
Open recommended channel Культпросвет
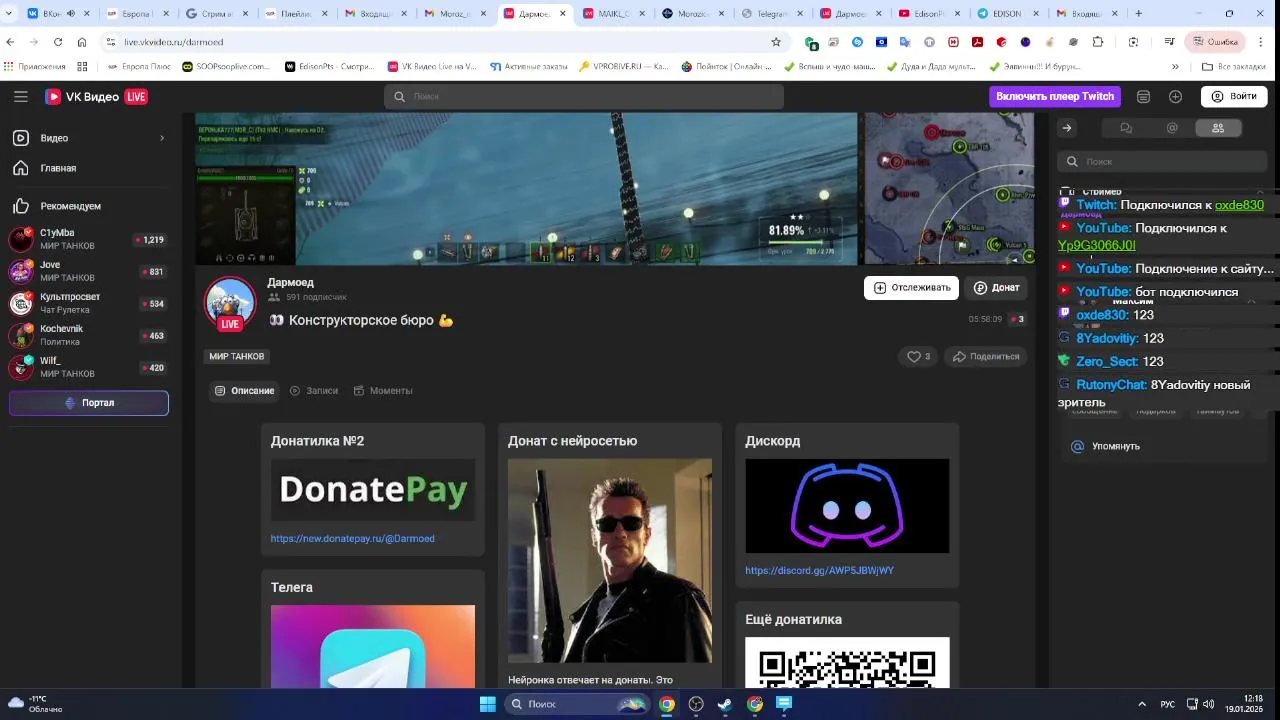[88, 303]
